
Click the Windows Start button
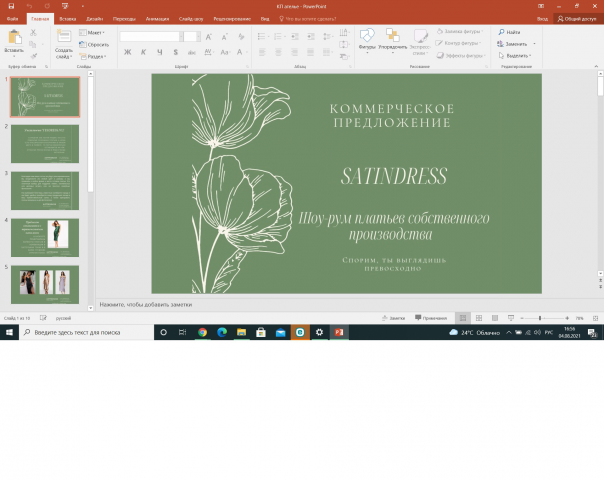pyautogui.click(x=9, y=332)
